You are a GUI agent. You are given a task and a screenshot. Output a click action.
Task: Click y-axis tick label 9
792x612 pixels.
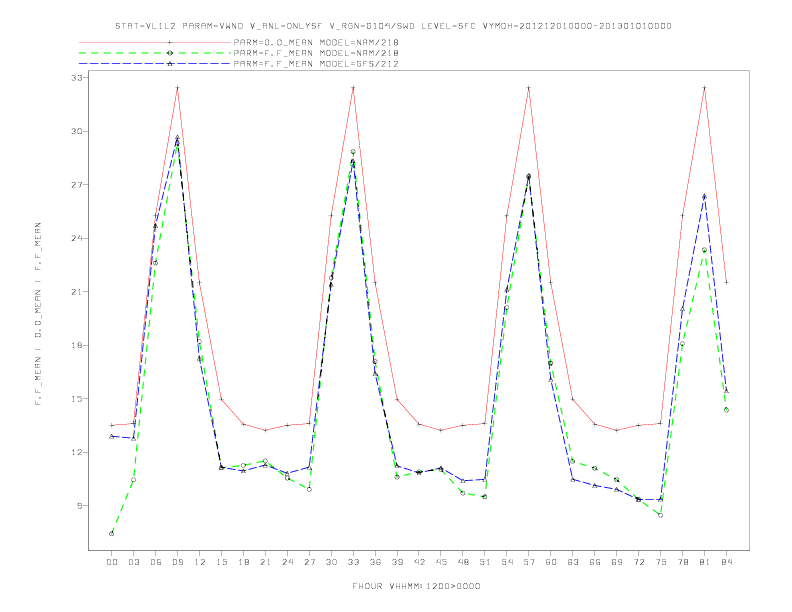tap(79, 505)
